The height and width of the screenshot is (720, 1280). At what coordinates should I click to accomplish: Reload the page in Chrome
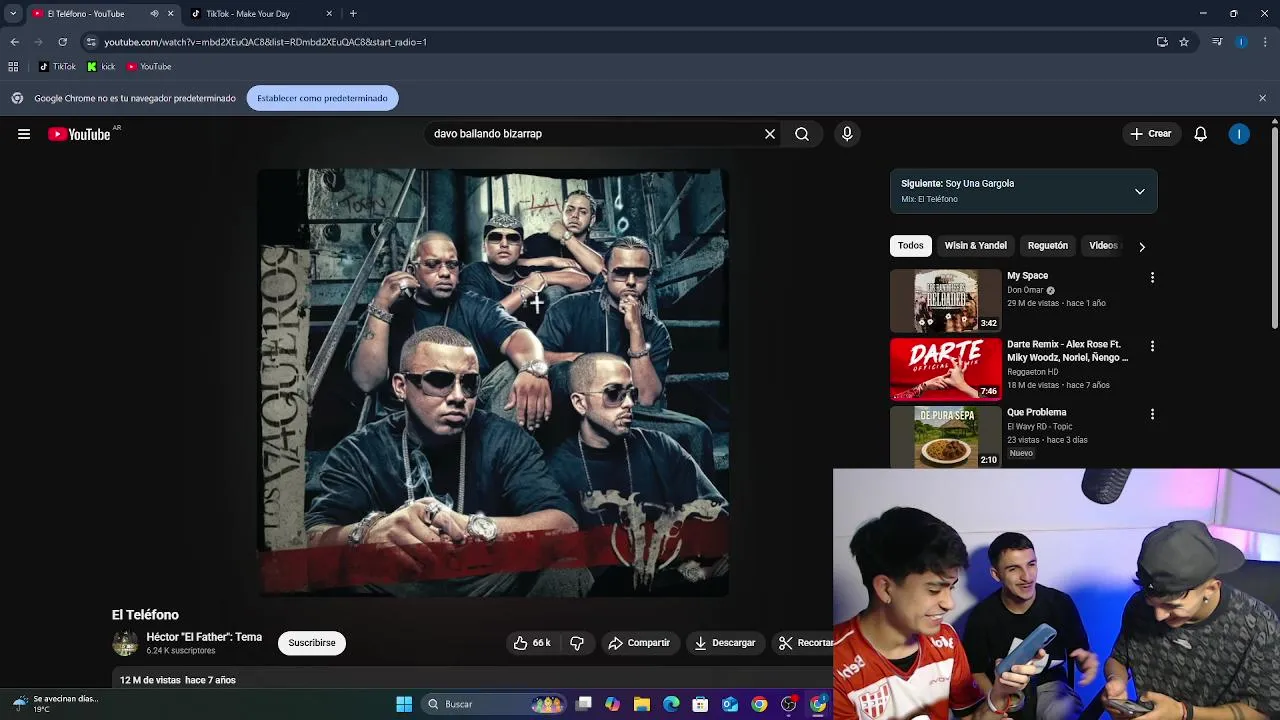pos(62,42)
